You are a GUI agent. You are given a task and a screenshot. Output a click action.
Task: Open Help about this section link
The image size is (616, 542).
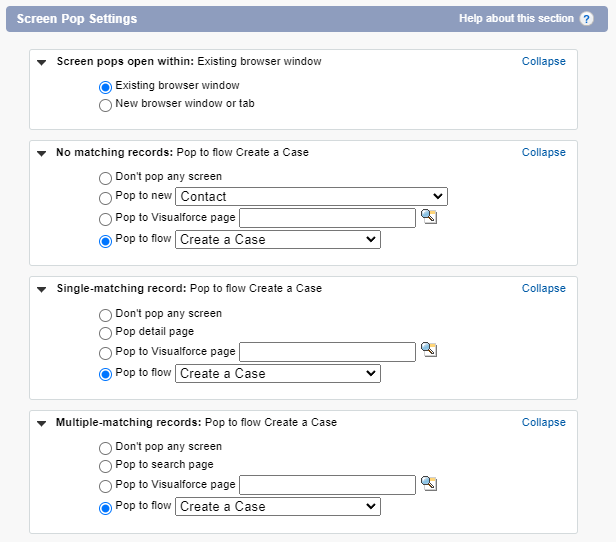pyautogui.click(x=516, y=18)
